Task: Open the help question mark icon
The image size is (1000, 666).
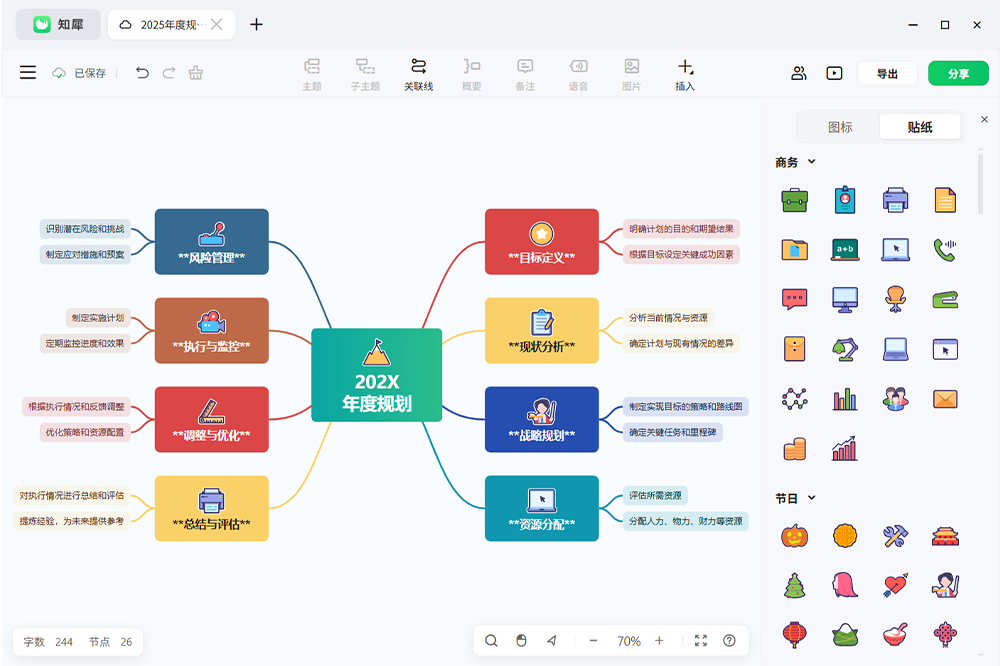Action: tap(729, 641)
